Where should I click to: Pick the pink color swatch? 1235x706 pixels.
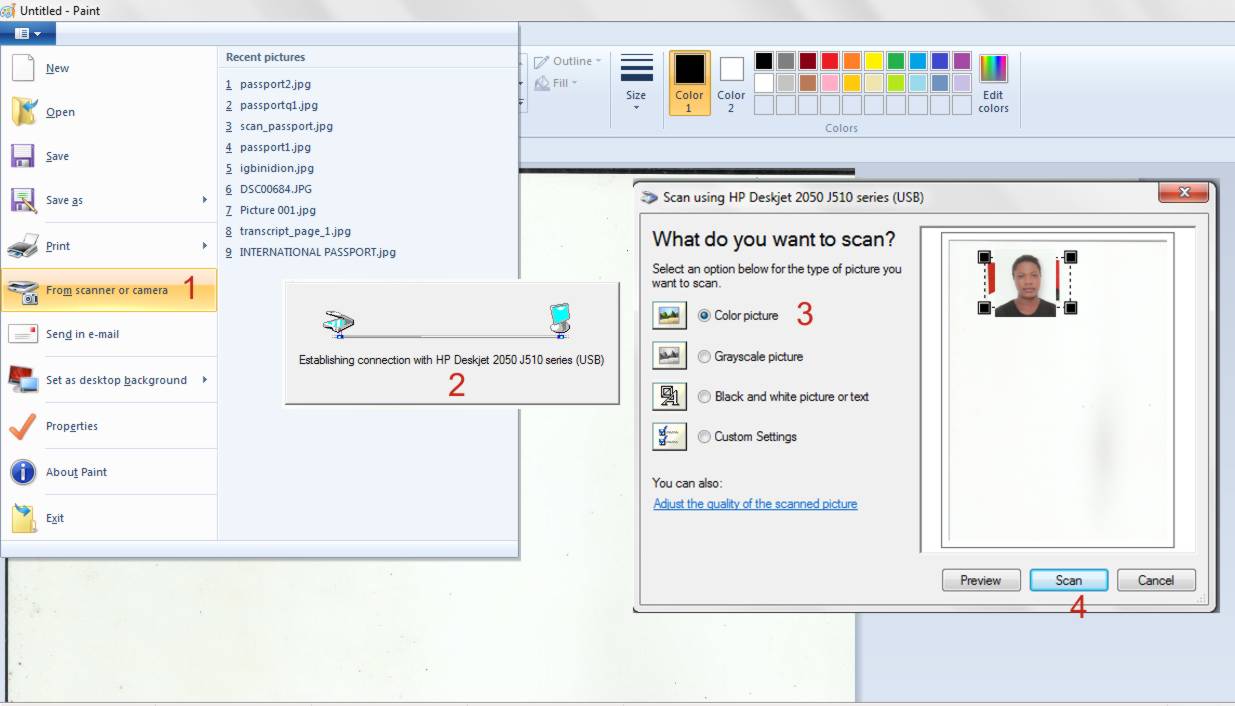(829, 83)
